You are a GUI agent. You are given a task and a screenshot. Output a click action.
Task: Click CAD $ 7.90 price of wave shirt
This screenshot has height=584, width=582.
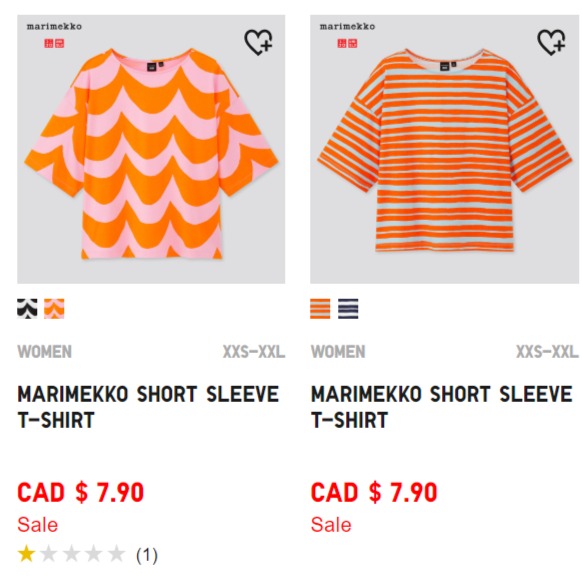pyautogui.click(x=80, y=492)
